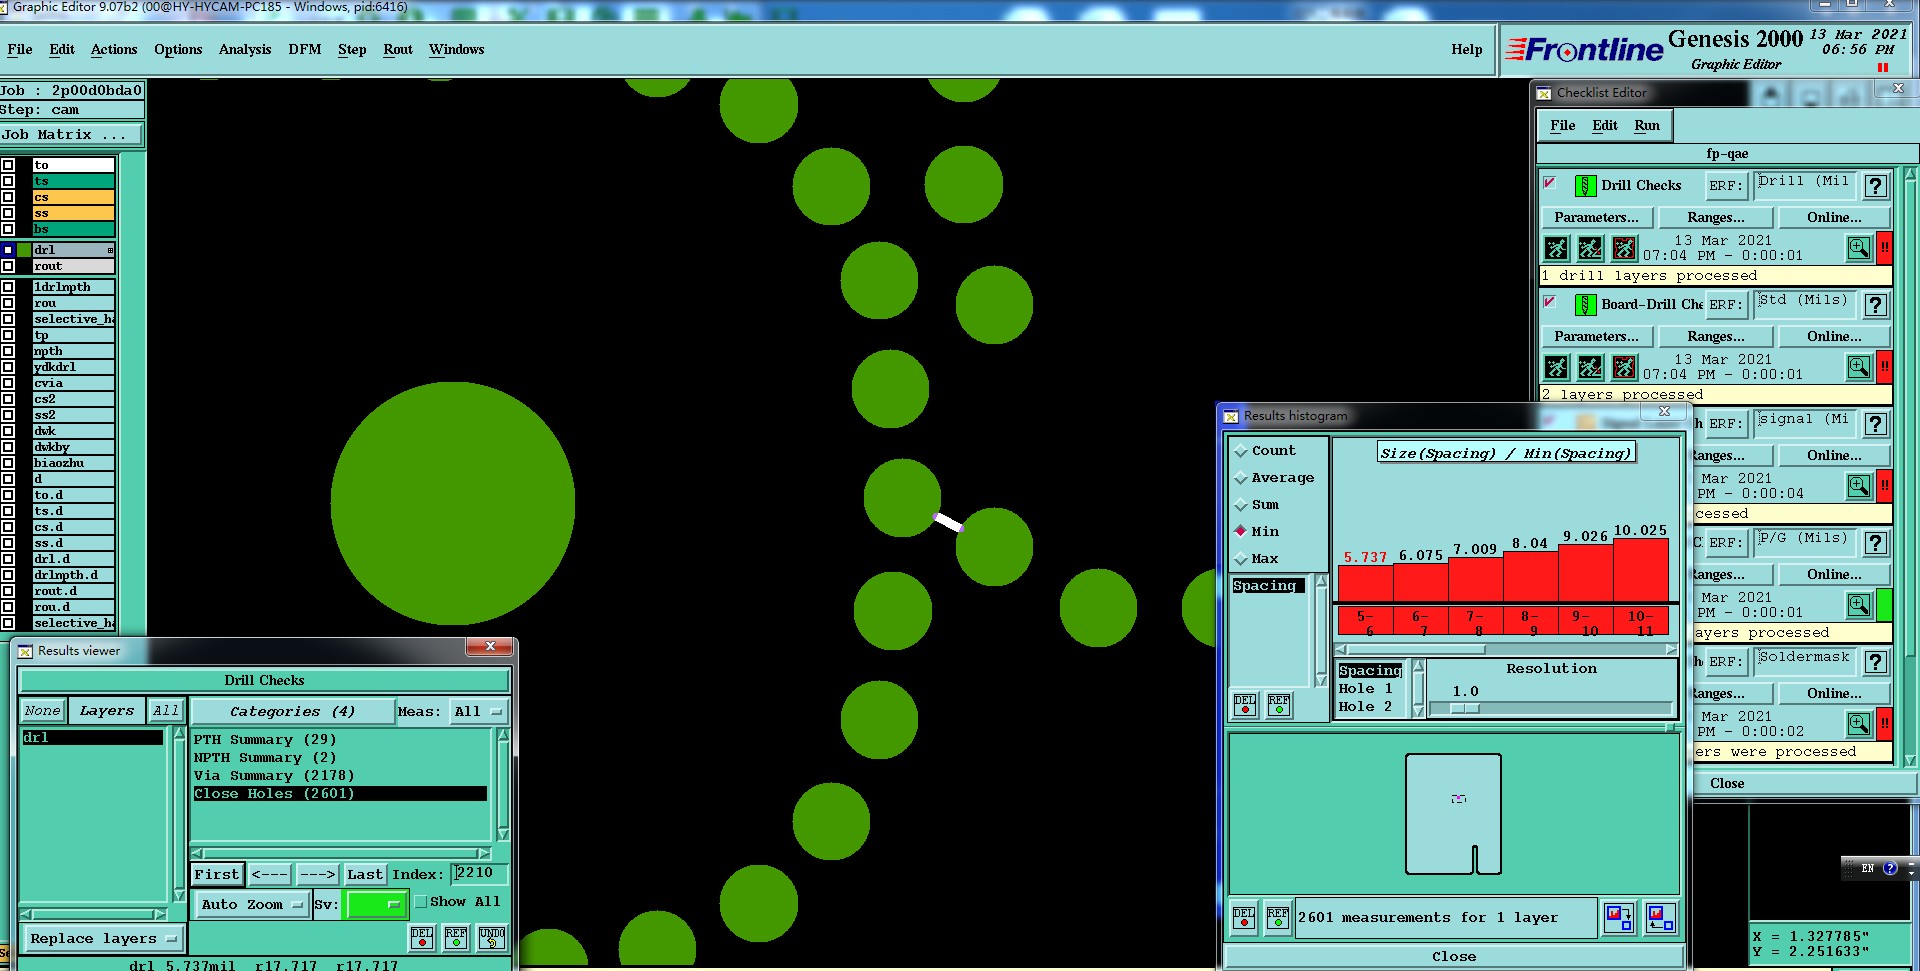1920x971 pixels.
Task: Click red-framed run icon under Board-Drill Checks
Action: (x=1624, y=367)
